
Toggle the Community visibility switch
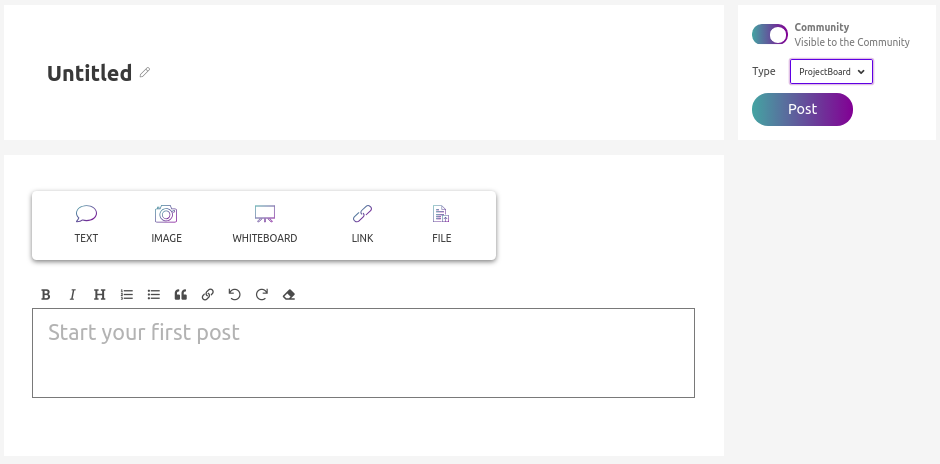click(770, 34)
